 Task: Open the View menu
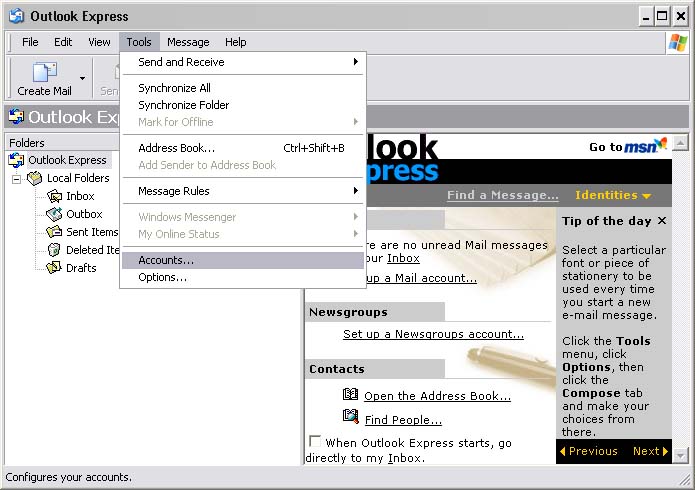click(x=99, y=42)
